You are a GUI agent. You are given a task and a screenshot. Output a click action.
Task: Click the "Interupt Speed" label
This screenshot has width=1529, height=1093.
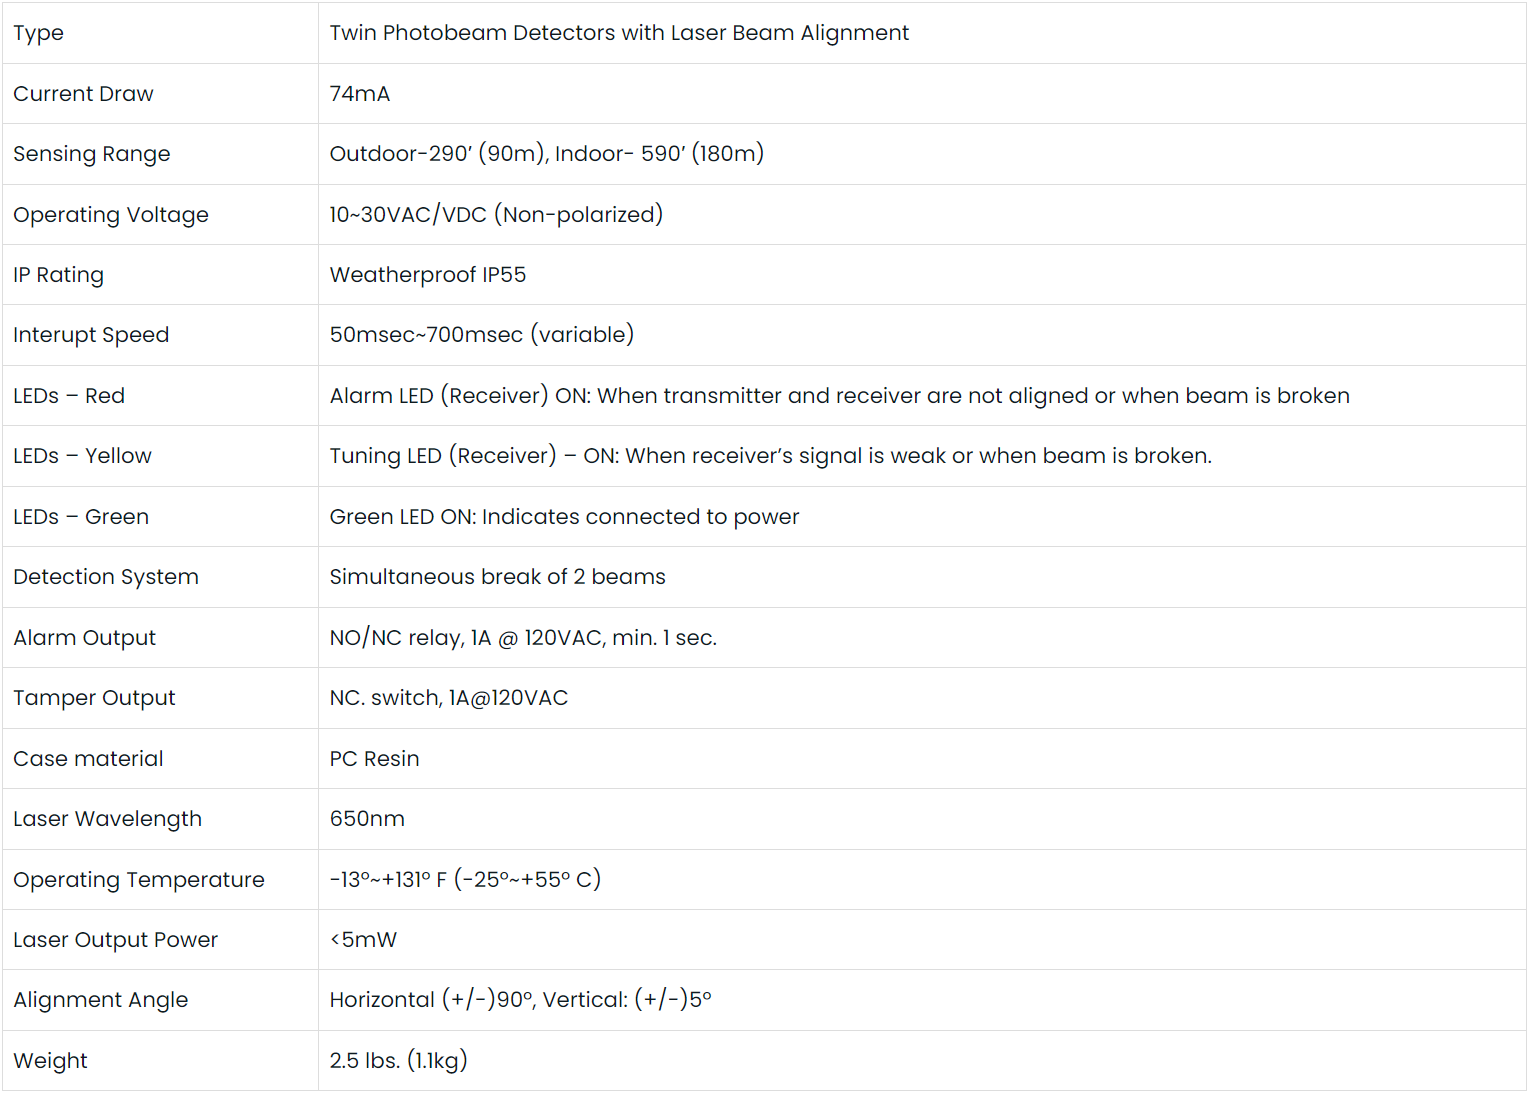tap(91, 335)
